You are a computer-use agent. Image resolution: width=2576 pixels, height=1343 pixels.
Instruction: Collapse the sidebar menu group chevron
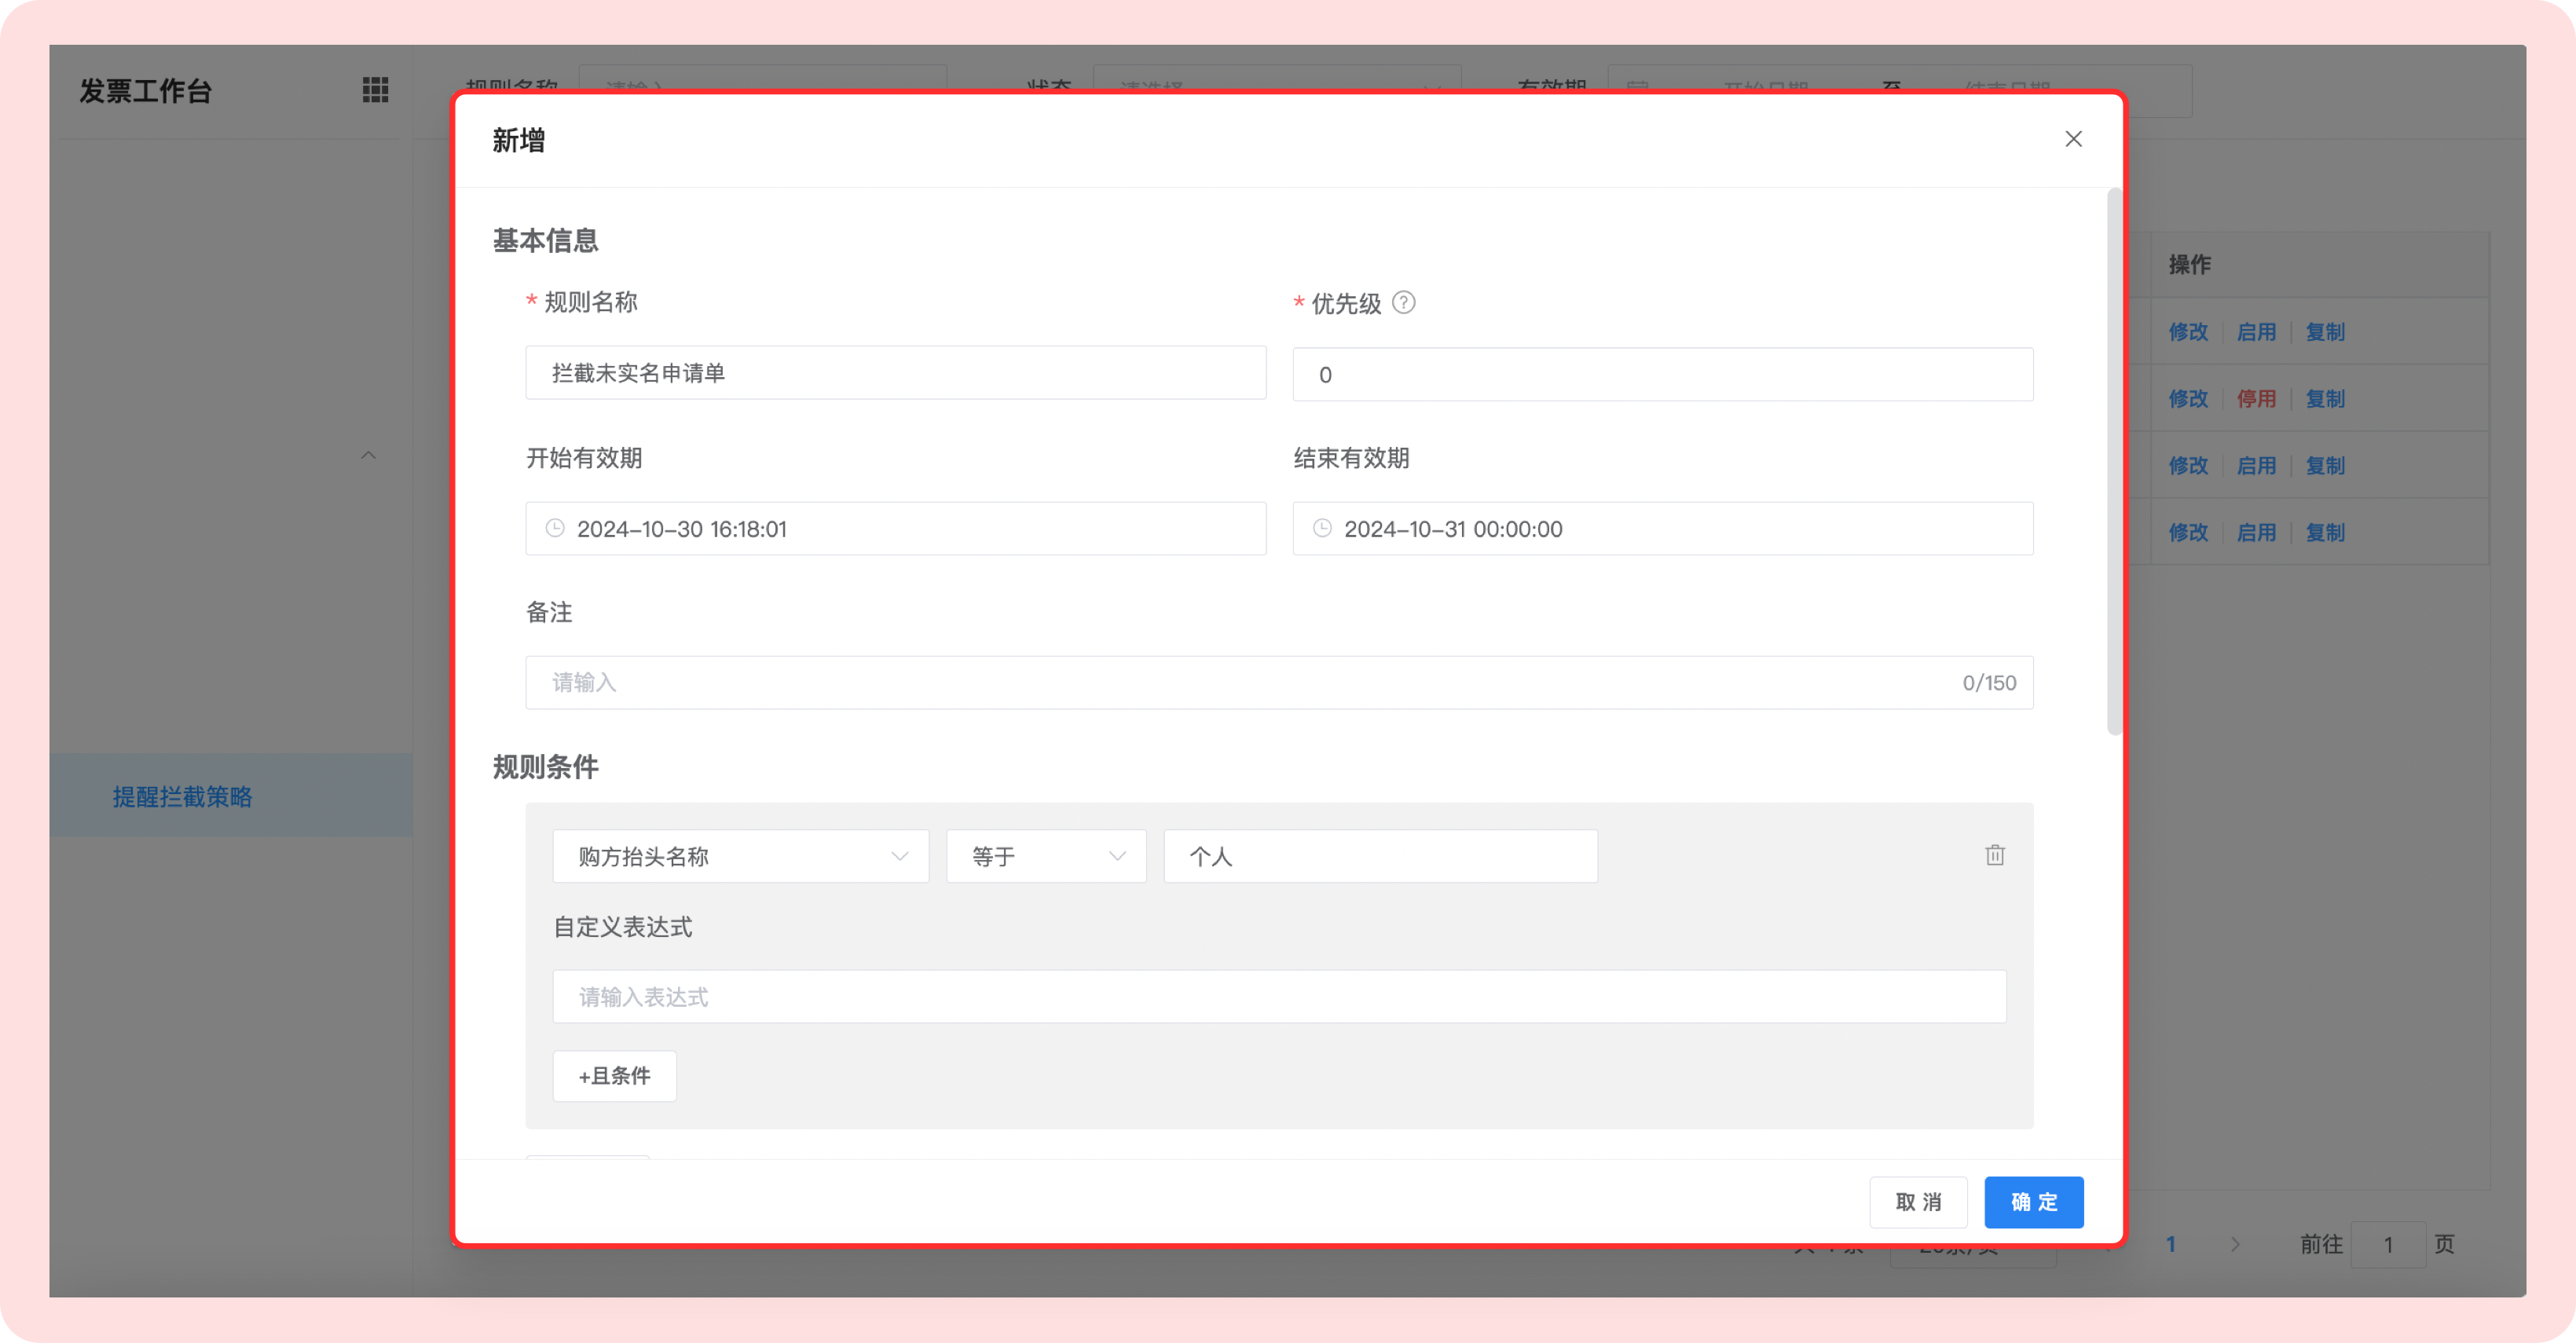(x=368, y=455)
